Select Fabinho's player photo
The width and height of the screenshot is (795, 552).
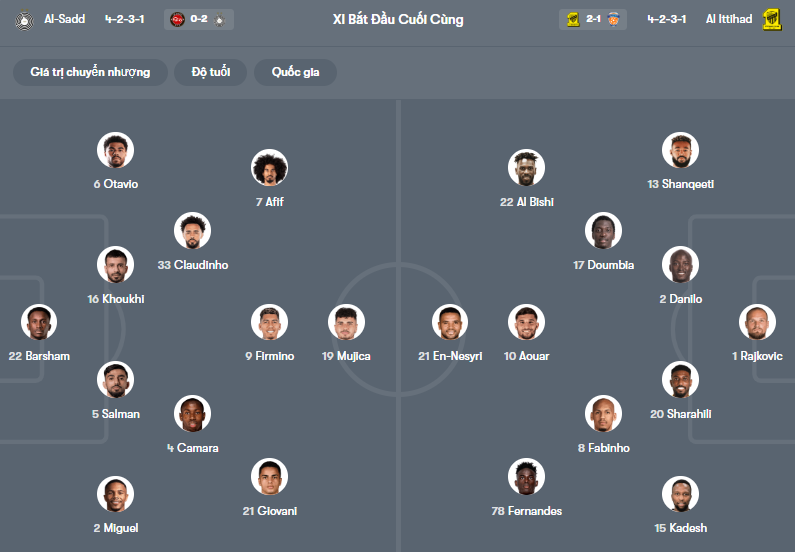pyautogui.click(x=603, y=414)
